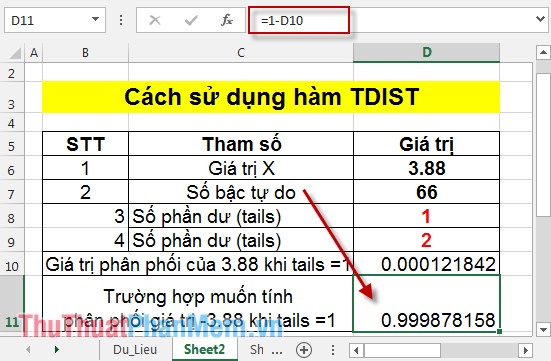Screen dimensions: 551x361
Task: Click the cell with value 66
Action: [426, 192]
